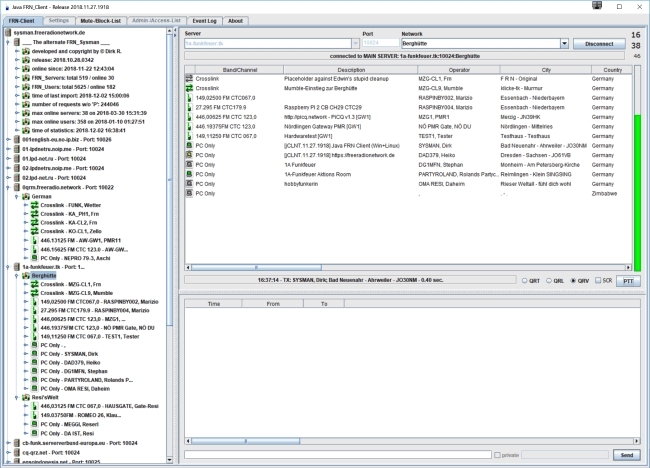650x468 pixels.
Task: Click the PC Only icon for SYSMAN, Dirk row
Action: point(191,144)
